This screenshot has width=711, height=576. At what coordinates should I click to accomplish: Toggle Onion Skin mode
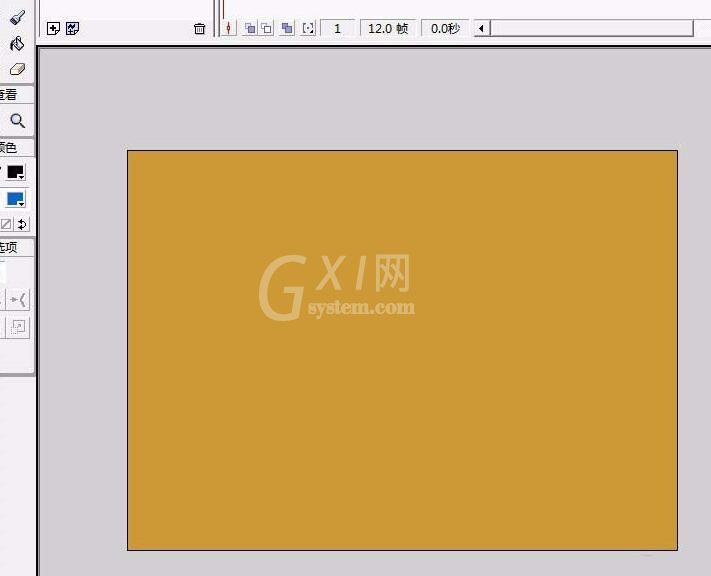[x=250, y=29]
